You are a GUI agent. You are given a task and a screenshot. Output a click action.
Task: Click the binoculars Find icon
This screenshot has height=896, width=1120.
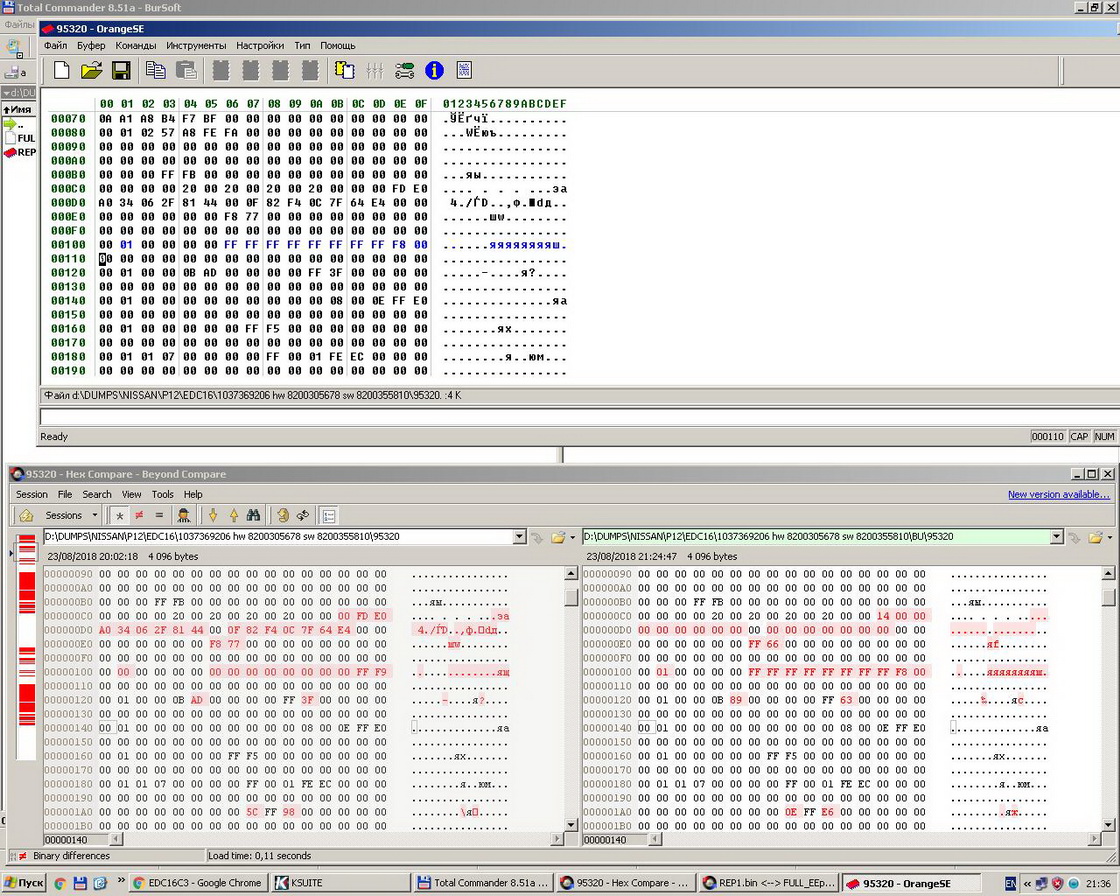coord(254,515)
